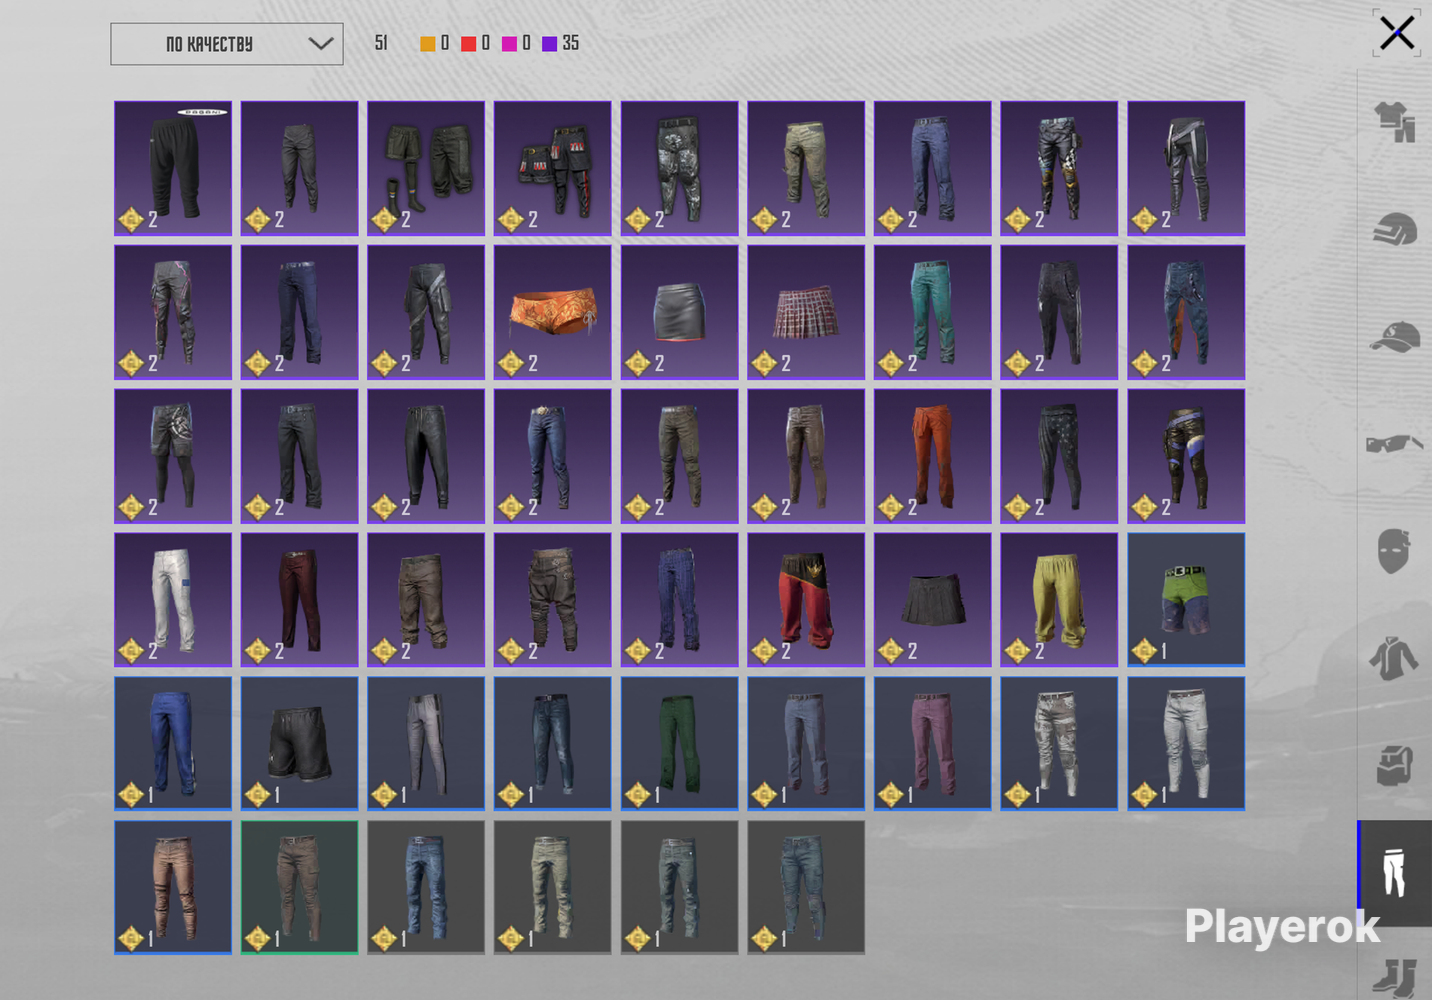Select the black gym shorts item
The height and width of the screenshot is (1000, 1432).
[x=299, y=743]
